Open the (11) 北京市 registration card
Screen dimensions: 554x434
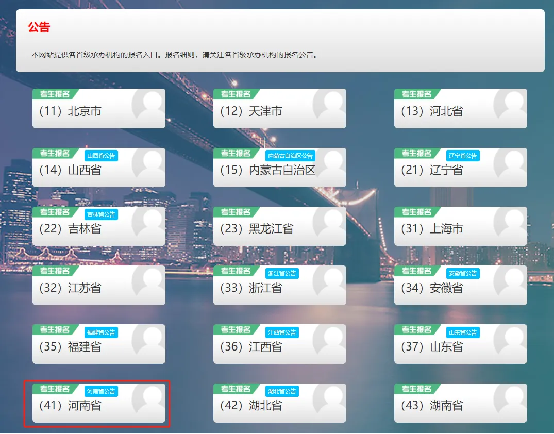[98, 108]
